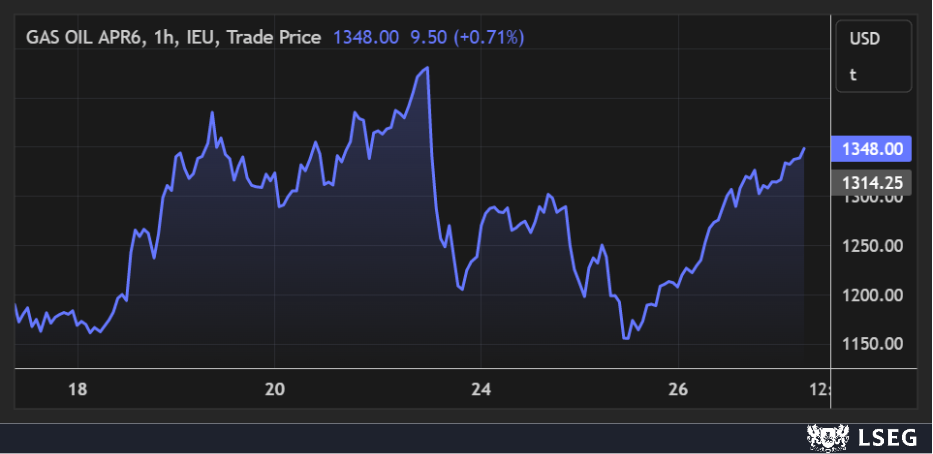Click the 1250.00 price axis label
This screenshot has width=933, height=454.
pyautogui.click(x=872, y=247)
